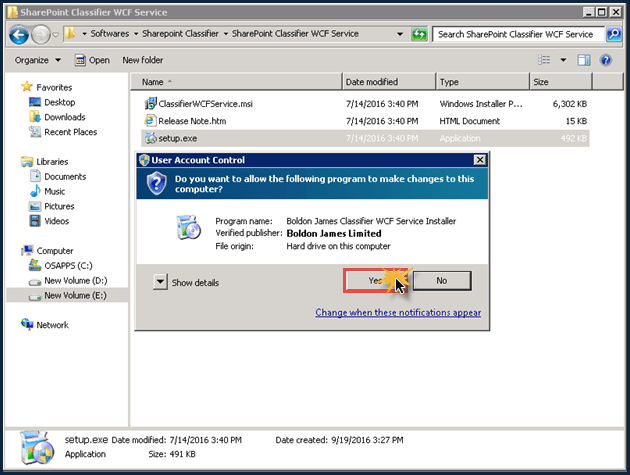Open the Pictures library

click(x=59, y=206)
